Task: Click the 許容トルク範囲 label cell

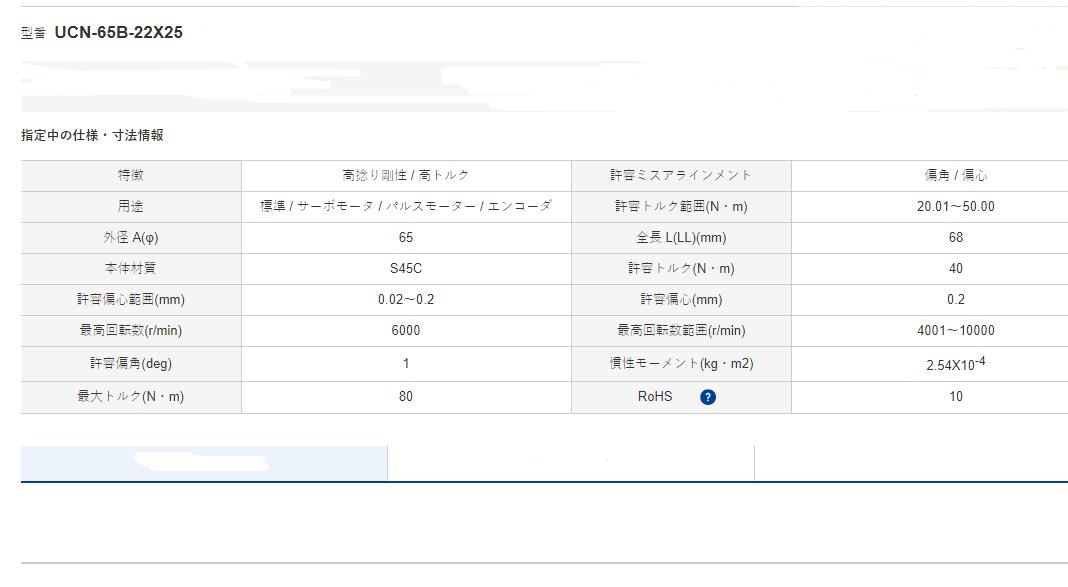Action: 680,206
